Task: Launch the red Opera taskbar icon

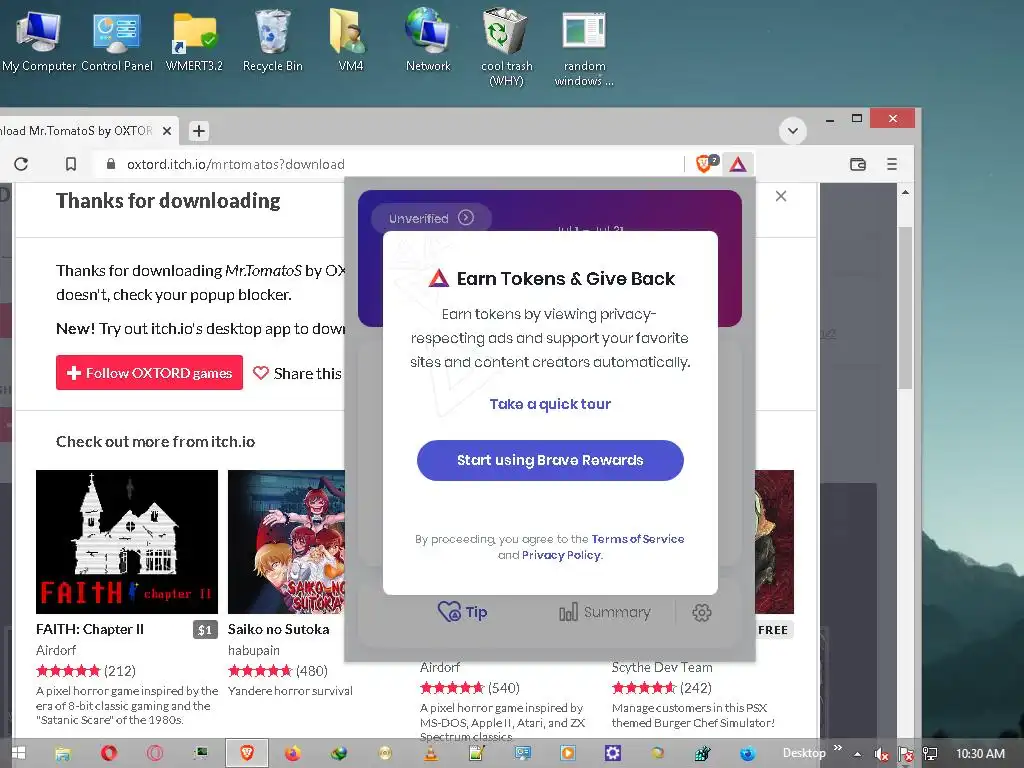Action: click(108, 754)
